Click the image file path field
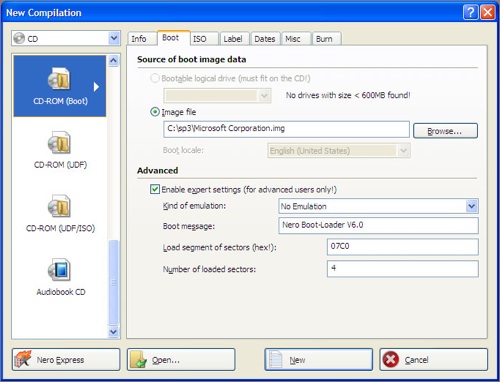This screenshot has width=500, height=382. tap(286, 129)
